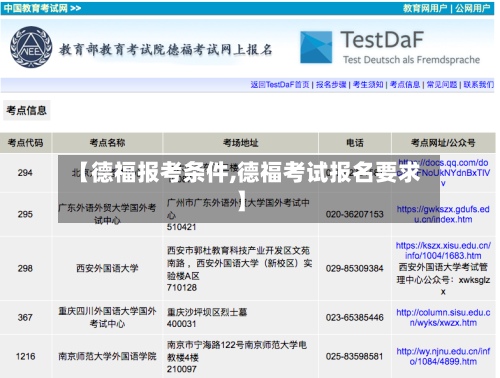This screenshot has width=500, height=378.
Task: Open the gwkszx.gdufs.edu.cn link
Action: (443, 214)
